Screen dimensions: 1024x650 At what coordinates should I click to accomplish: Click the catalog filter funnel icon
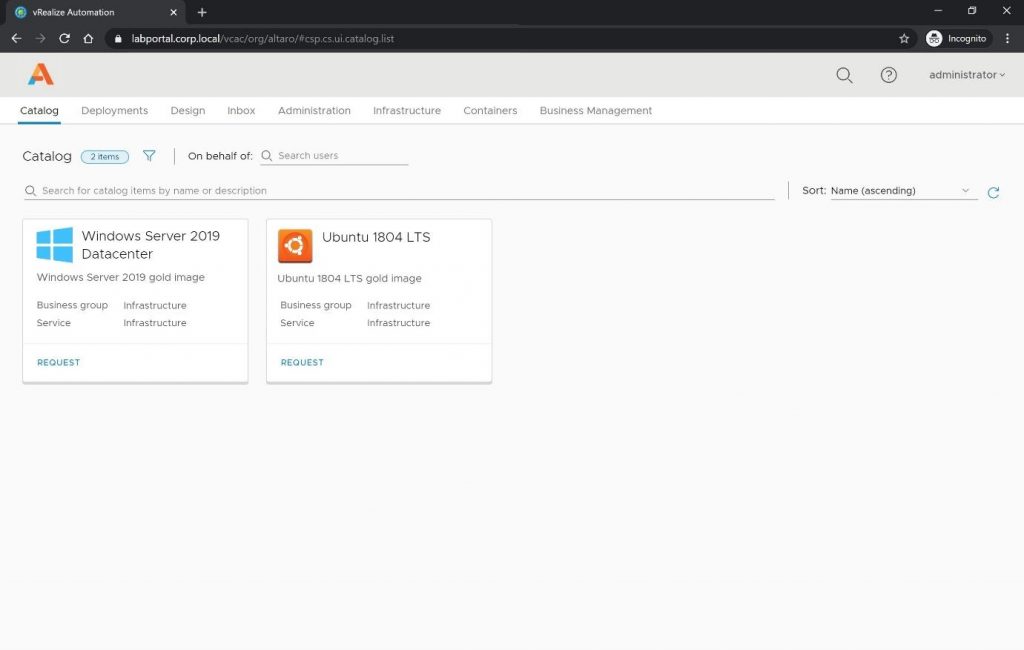149,155
